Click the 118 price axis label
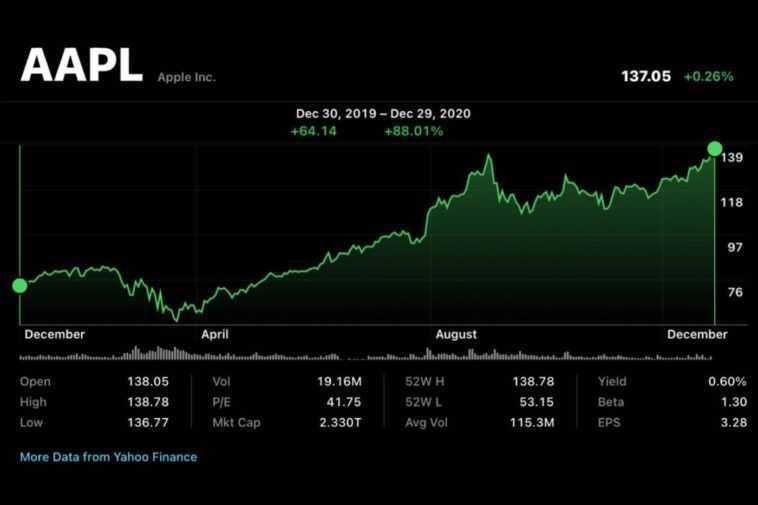The width and height of the screenshot is (758, 505). point(732,202)
